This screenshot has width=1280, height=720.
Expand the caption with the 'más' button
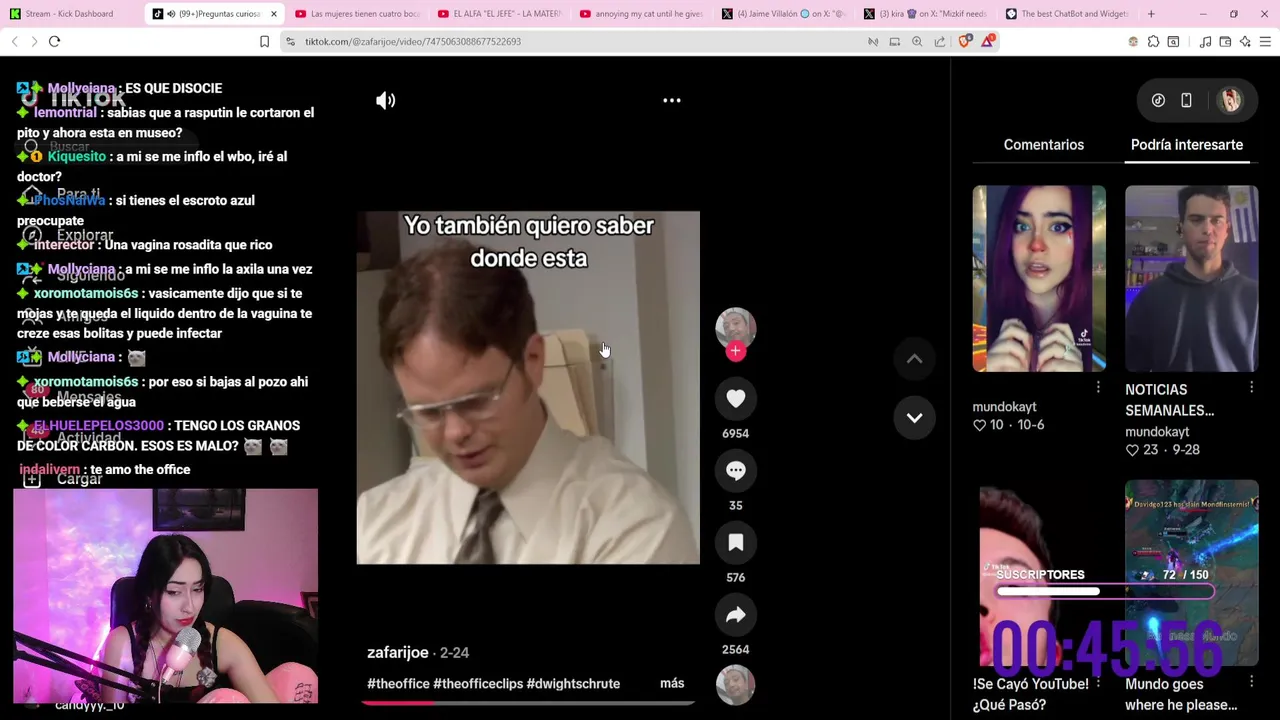click(672, 683)
